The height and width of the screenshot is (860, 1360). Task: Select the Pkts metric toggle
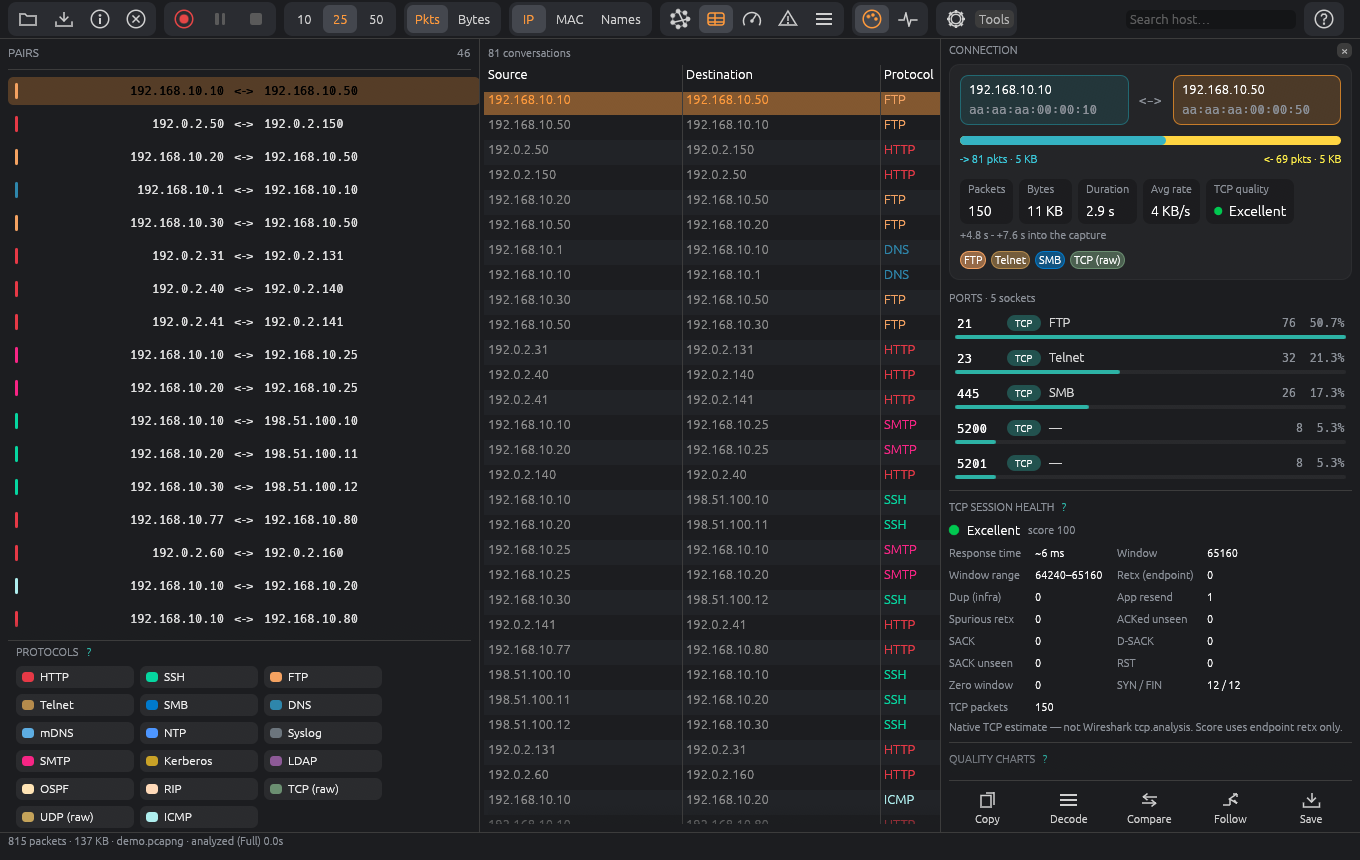pos(427,19)
